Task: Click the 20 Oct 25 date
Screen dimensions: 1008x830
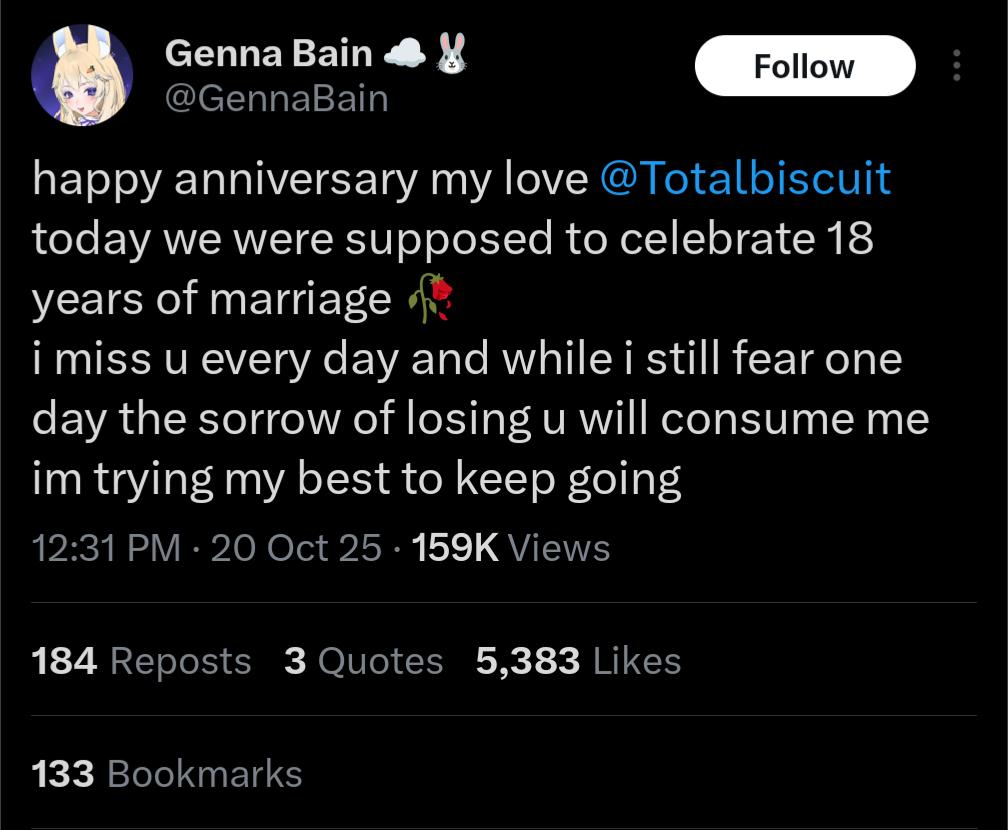Action: (x=296, y=548)
